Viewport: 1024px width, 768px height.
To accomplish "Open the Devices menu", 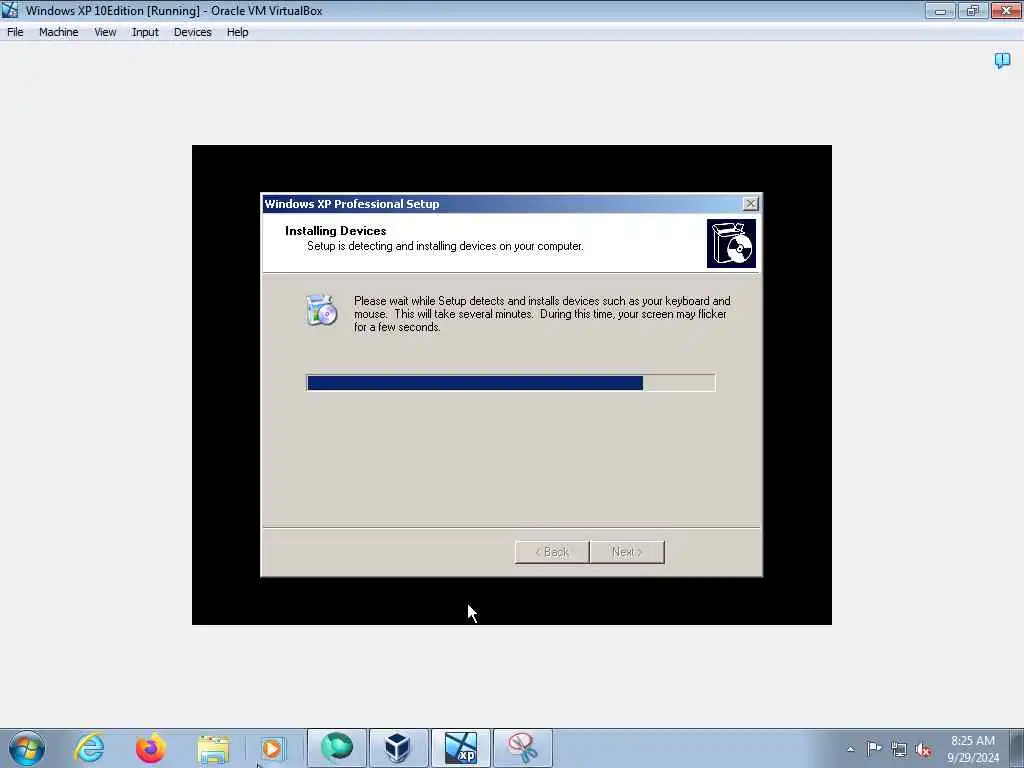I will click(192, 32).
